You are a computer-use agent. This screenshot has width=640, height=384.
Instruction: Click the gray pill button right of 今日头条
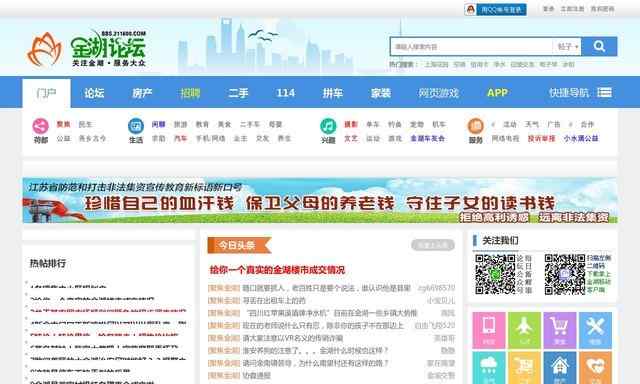pos(433,245)
